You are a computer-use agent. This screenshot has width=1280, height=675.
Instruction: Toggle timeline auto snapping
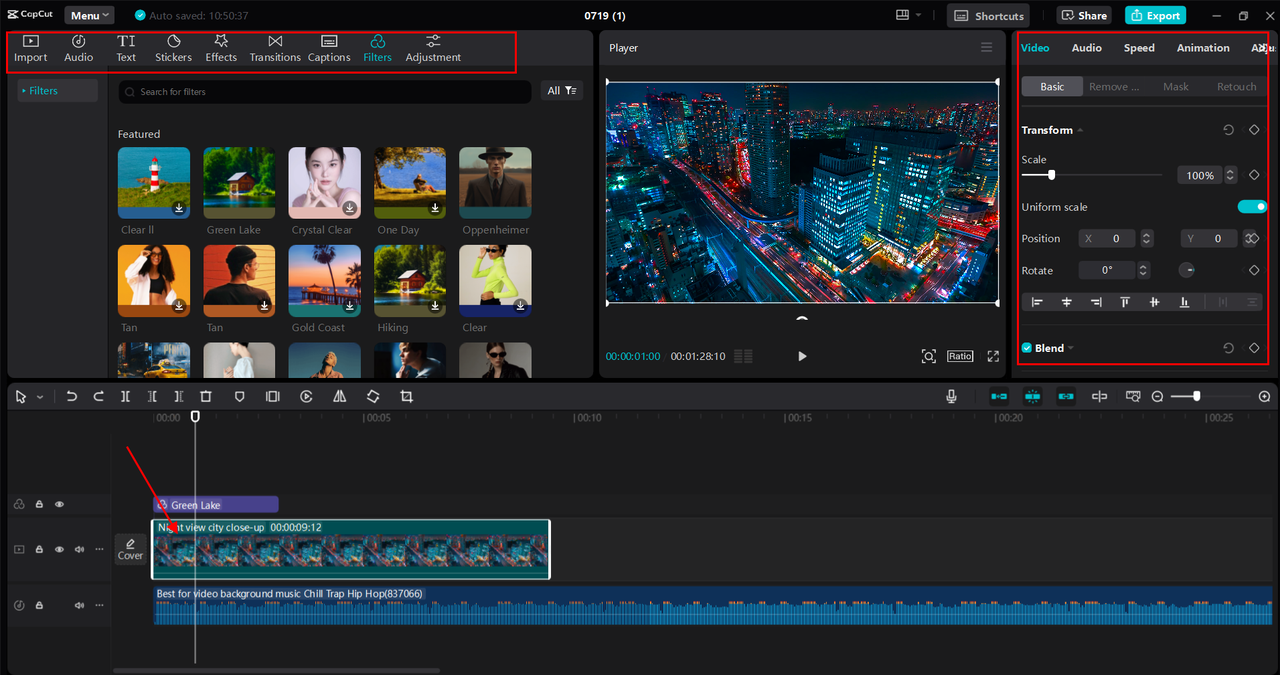[1032, 397]
